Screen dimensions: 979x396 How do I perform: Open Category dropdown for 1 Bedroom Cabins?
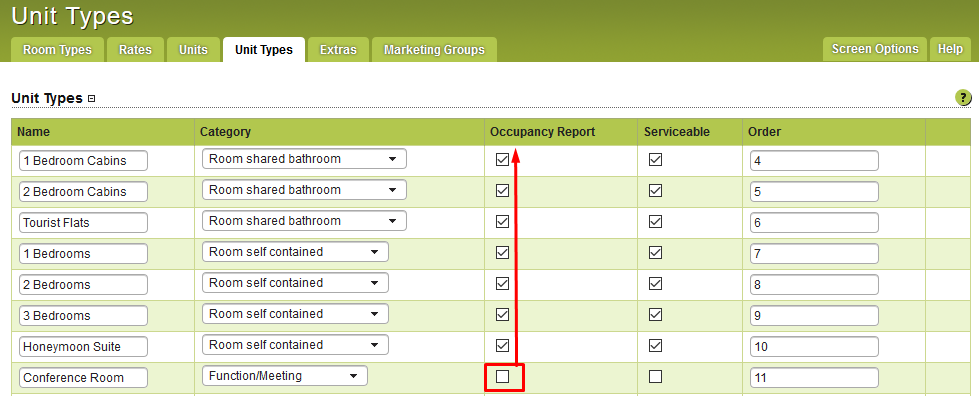click(304, 159)
